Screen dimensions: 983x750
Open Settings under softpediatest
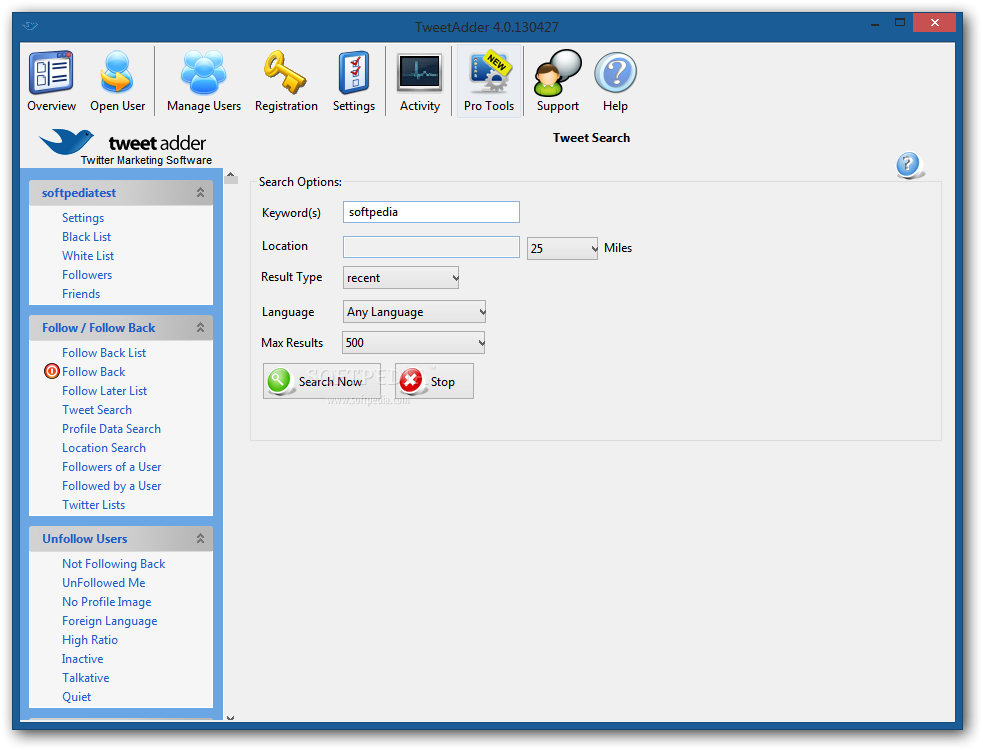click(83, 218)
